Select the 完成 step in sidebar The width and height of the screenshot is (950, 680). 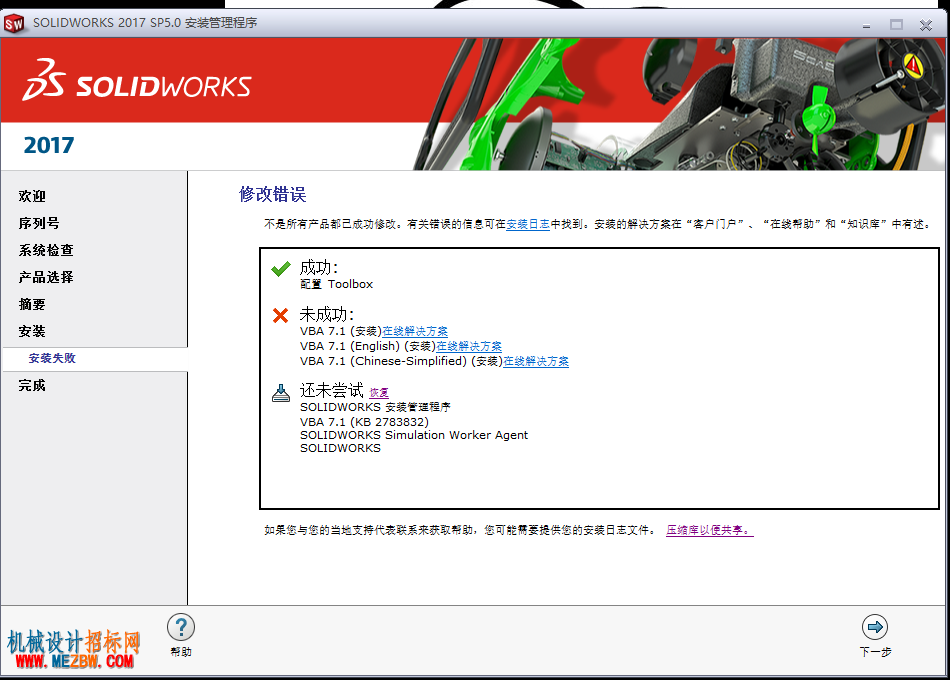tap(32, 385)
